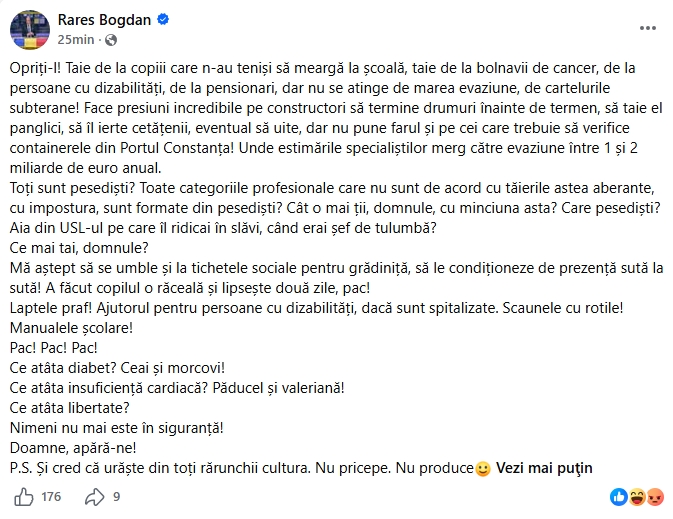Click the Doamne, apără-ne! line
The image size is (673, 519).
point(73,448)
